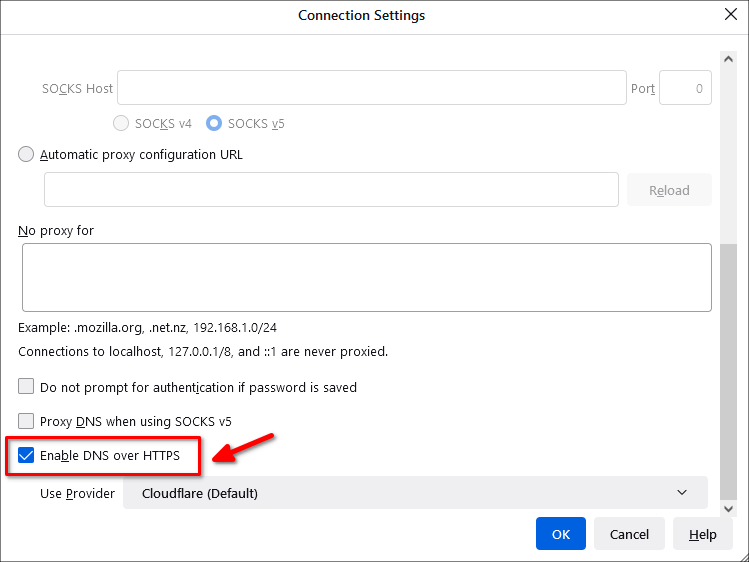This screenshot has height=562, width=749.
Task: Choose the SOCKS v5 radio button
Action: pos(214,123)
